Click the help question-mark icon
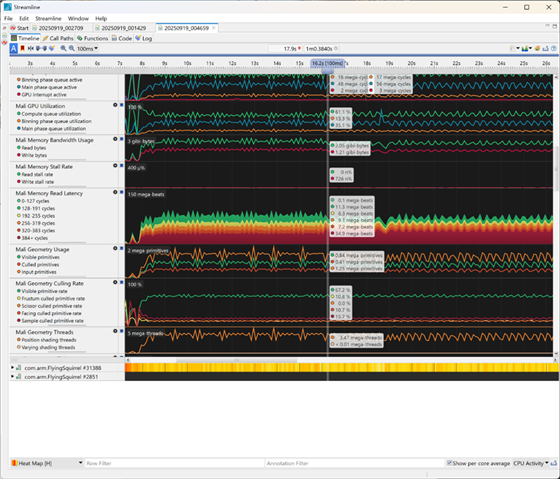 [x=554, y=48]
